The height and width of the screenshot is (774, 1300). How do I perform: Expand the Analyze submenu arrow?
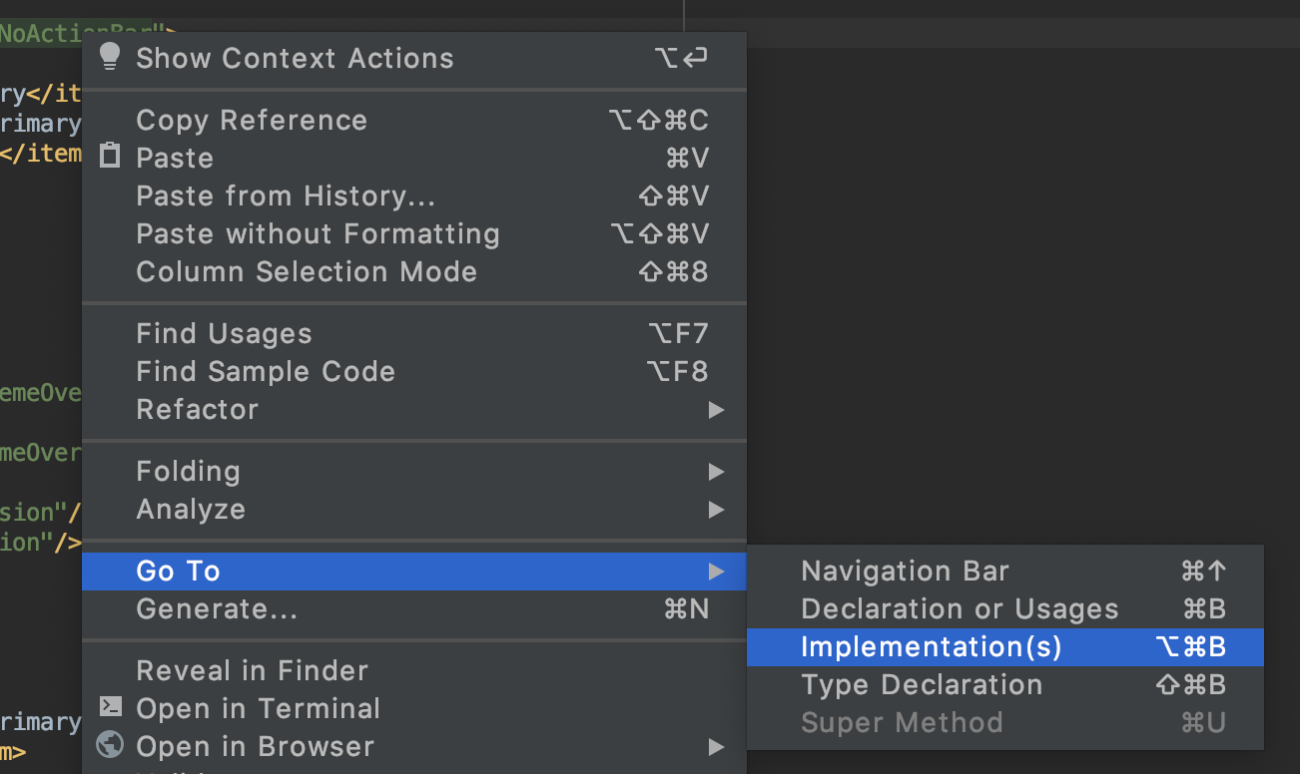coord(716,510)
